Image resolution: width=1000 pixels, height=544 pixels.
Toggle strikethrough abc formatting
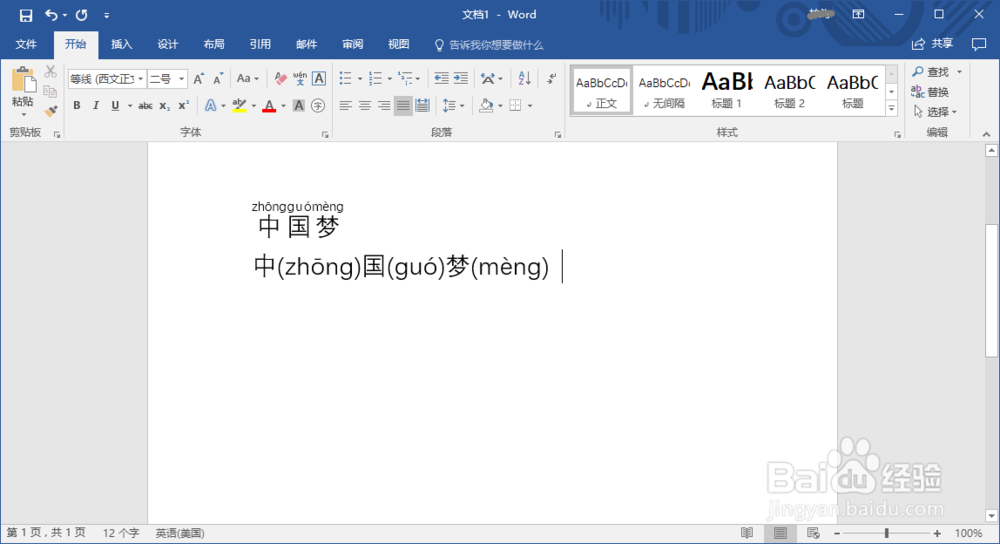pyautogui.click(x=145, y=105)
